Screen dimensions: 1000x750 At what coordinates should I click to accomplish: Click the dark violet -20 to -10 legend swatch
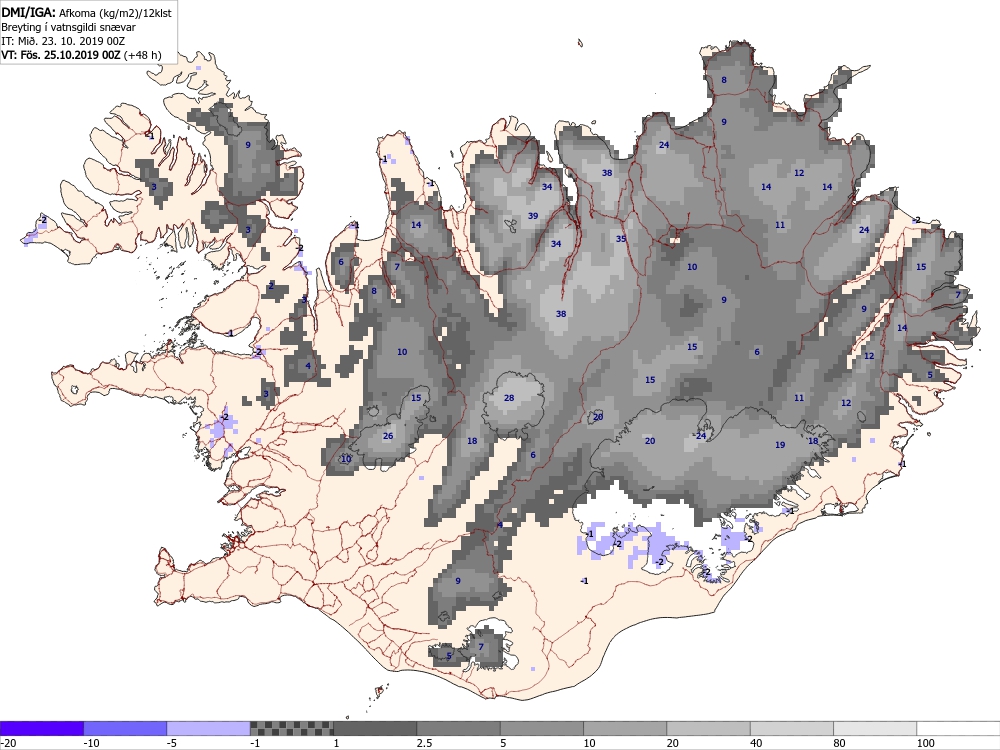point(41,728)
